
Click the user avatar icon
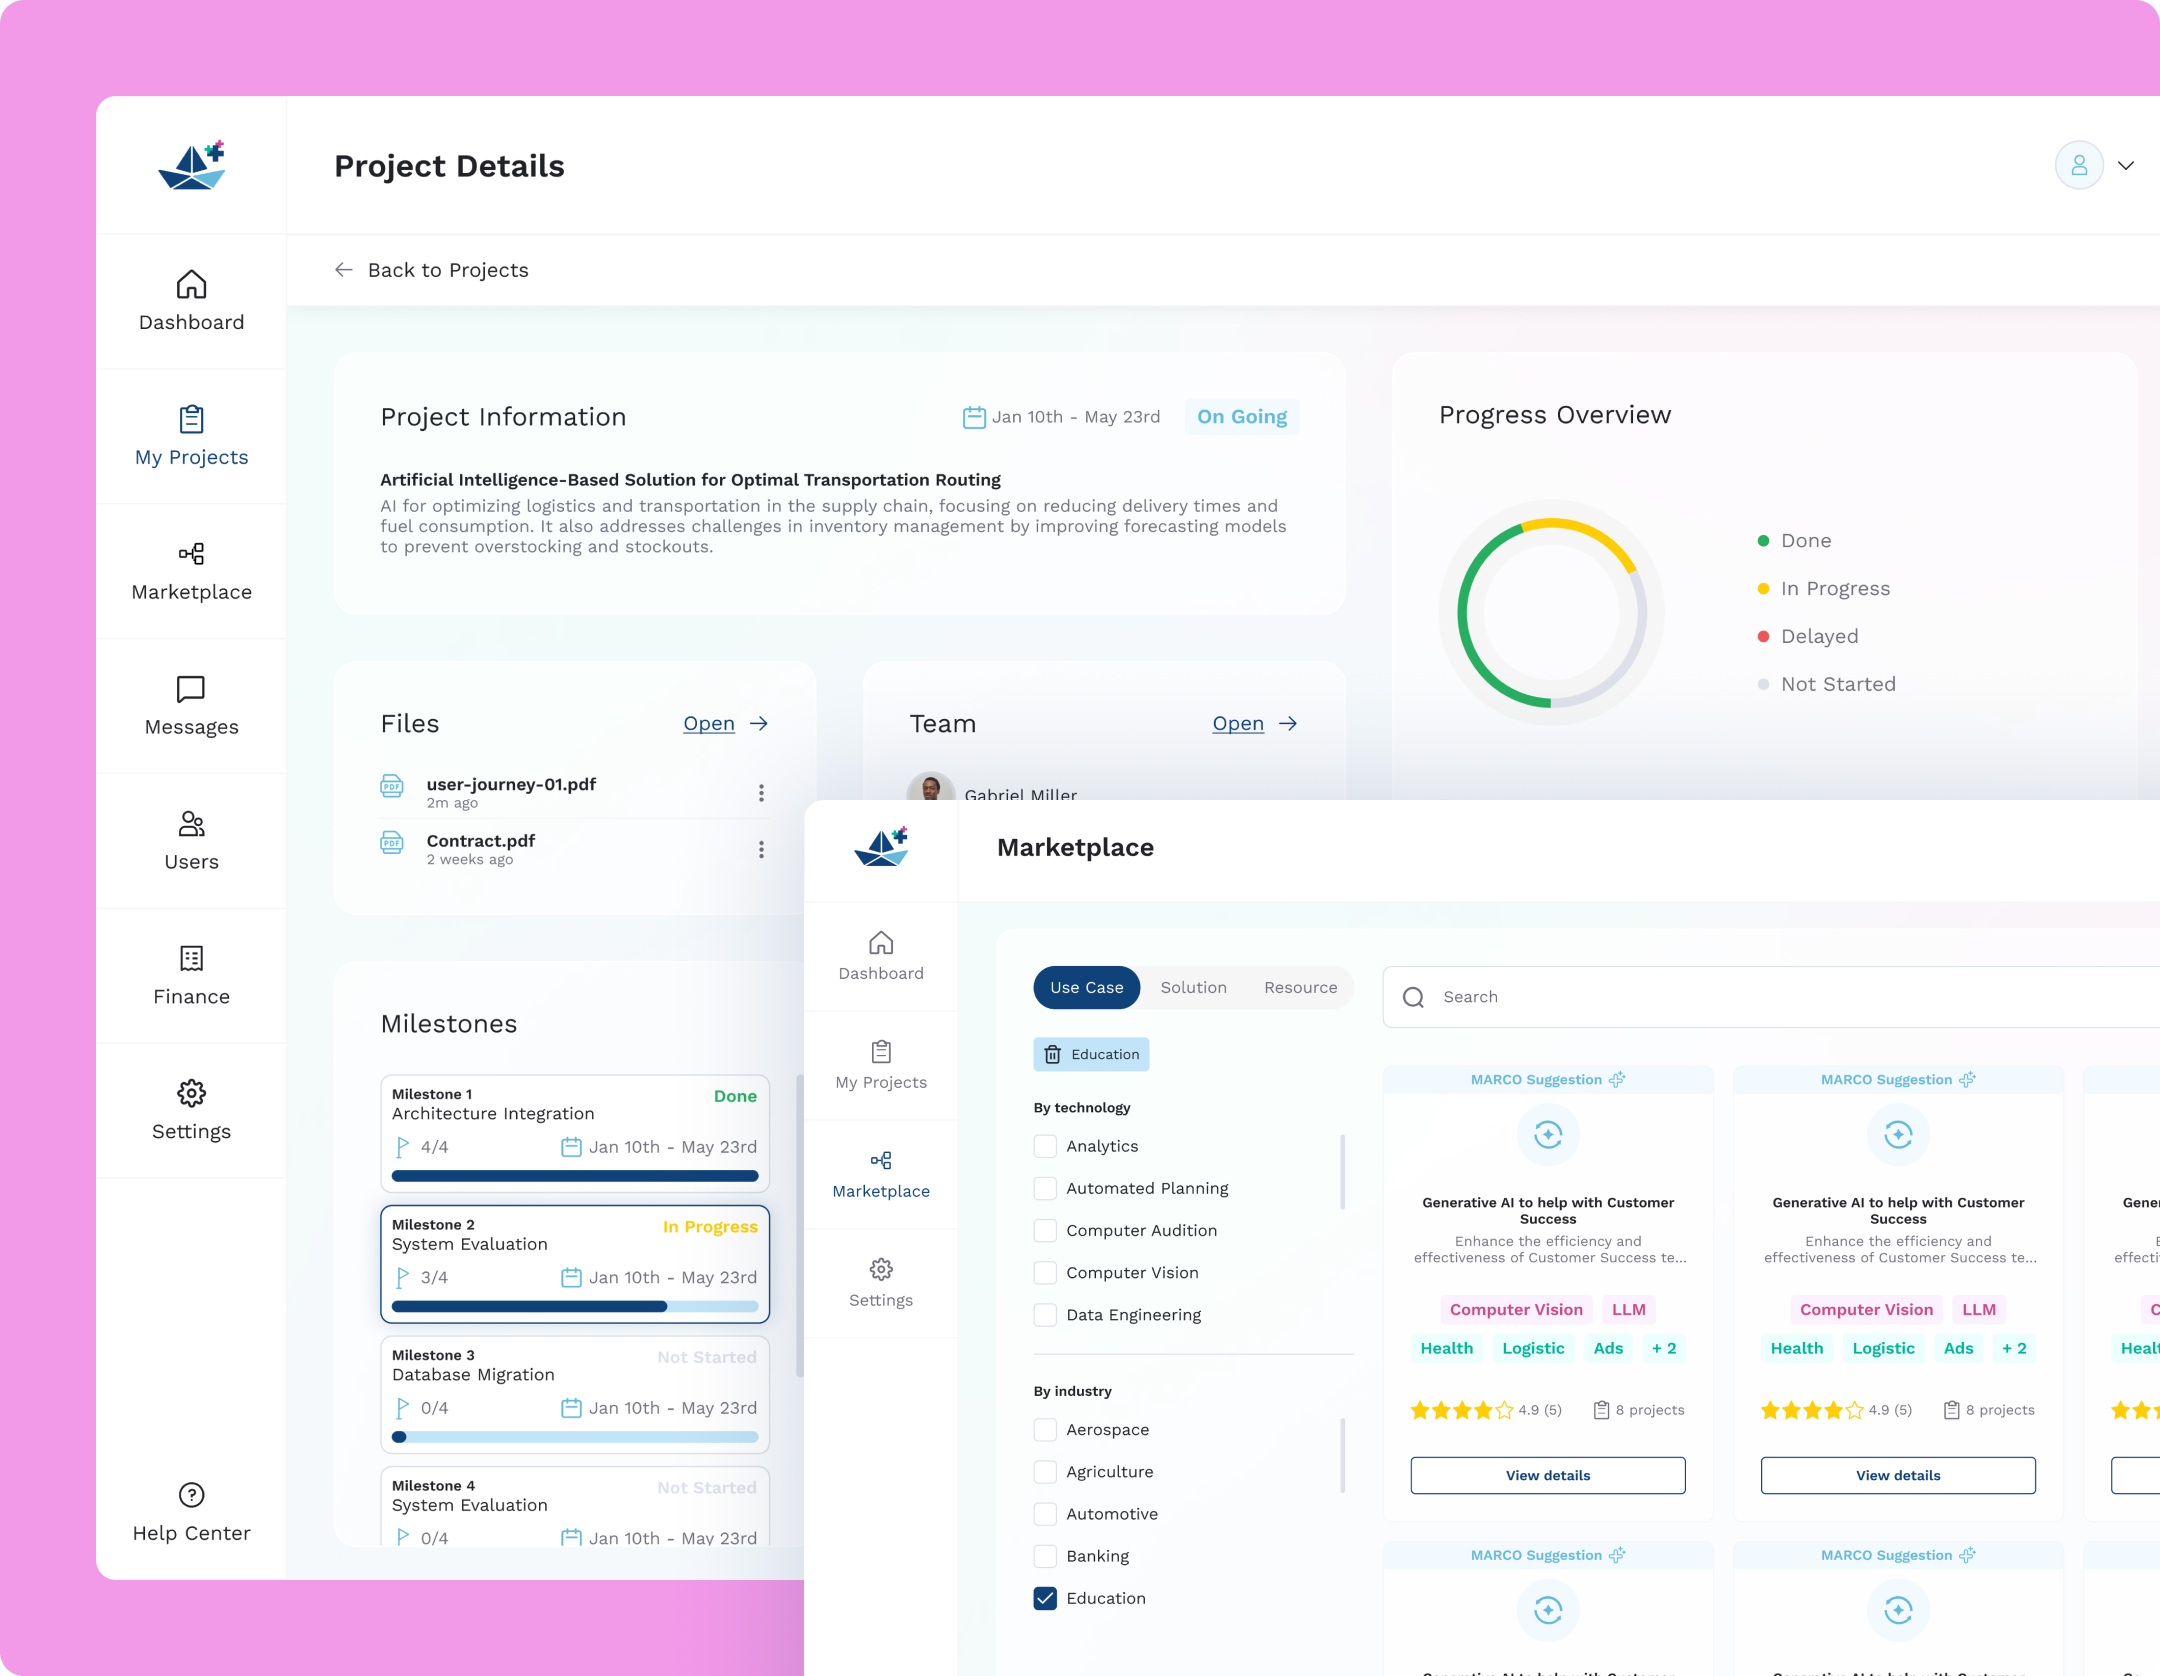tap(2079, 165)
